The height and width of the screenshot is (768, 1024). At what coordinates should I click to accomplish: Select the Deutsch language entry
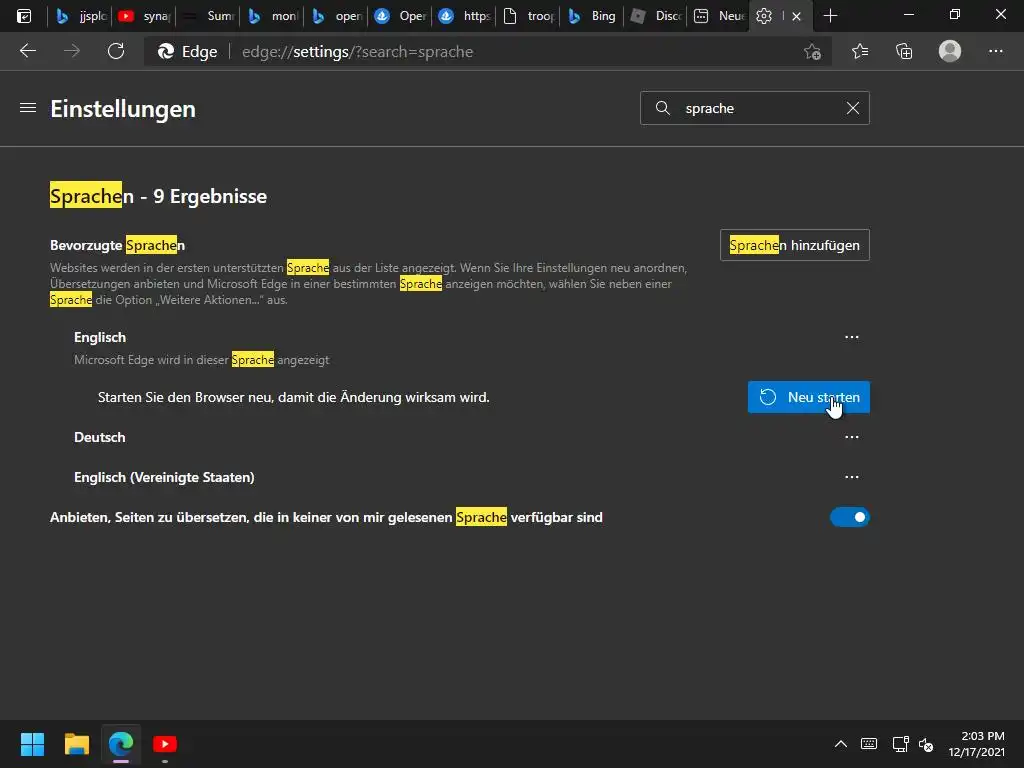tap(99, 437)
